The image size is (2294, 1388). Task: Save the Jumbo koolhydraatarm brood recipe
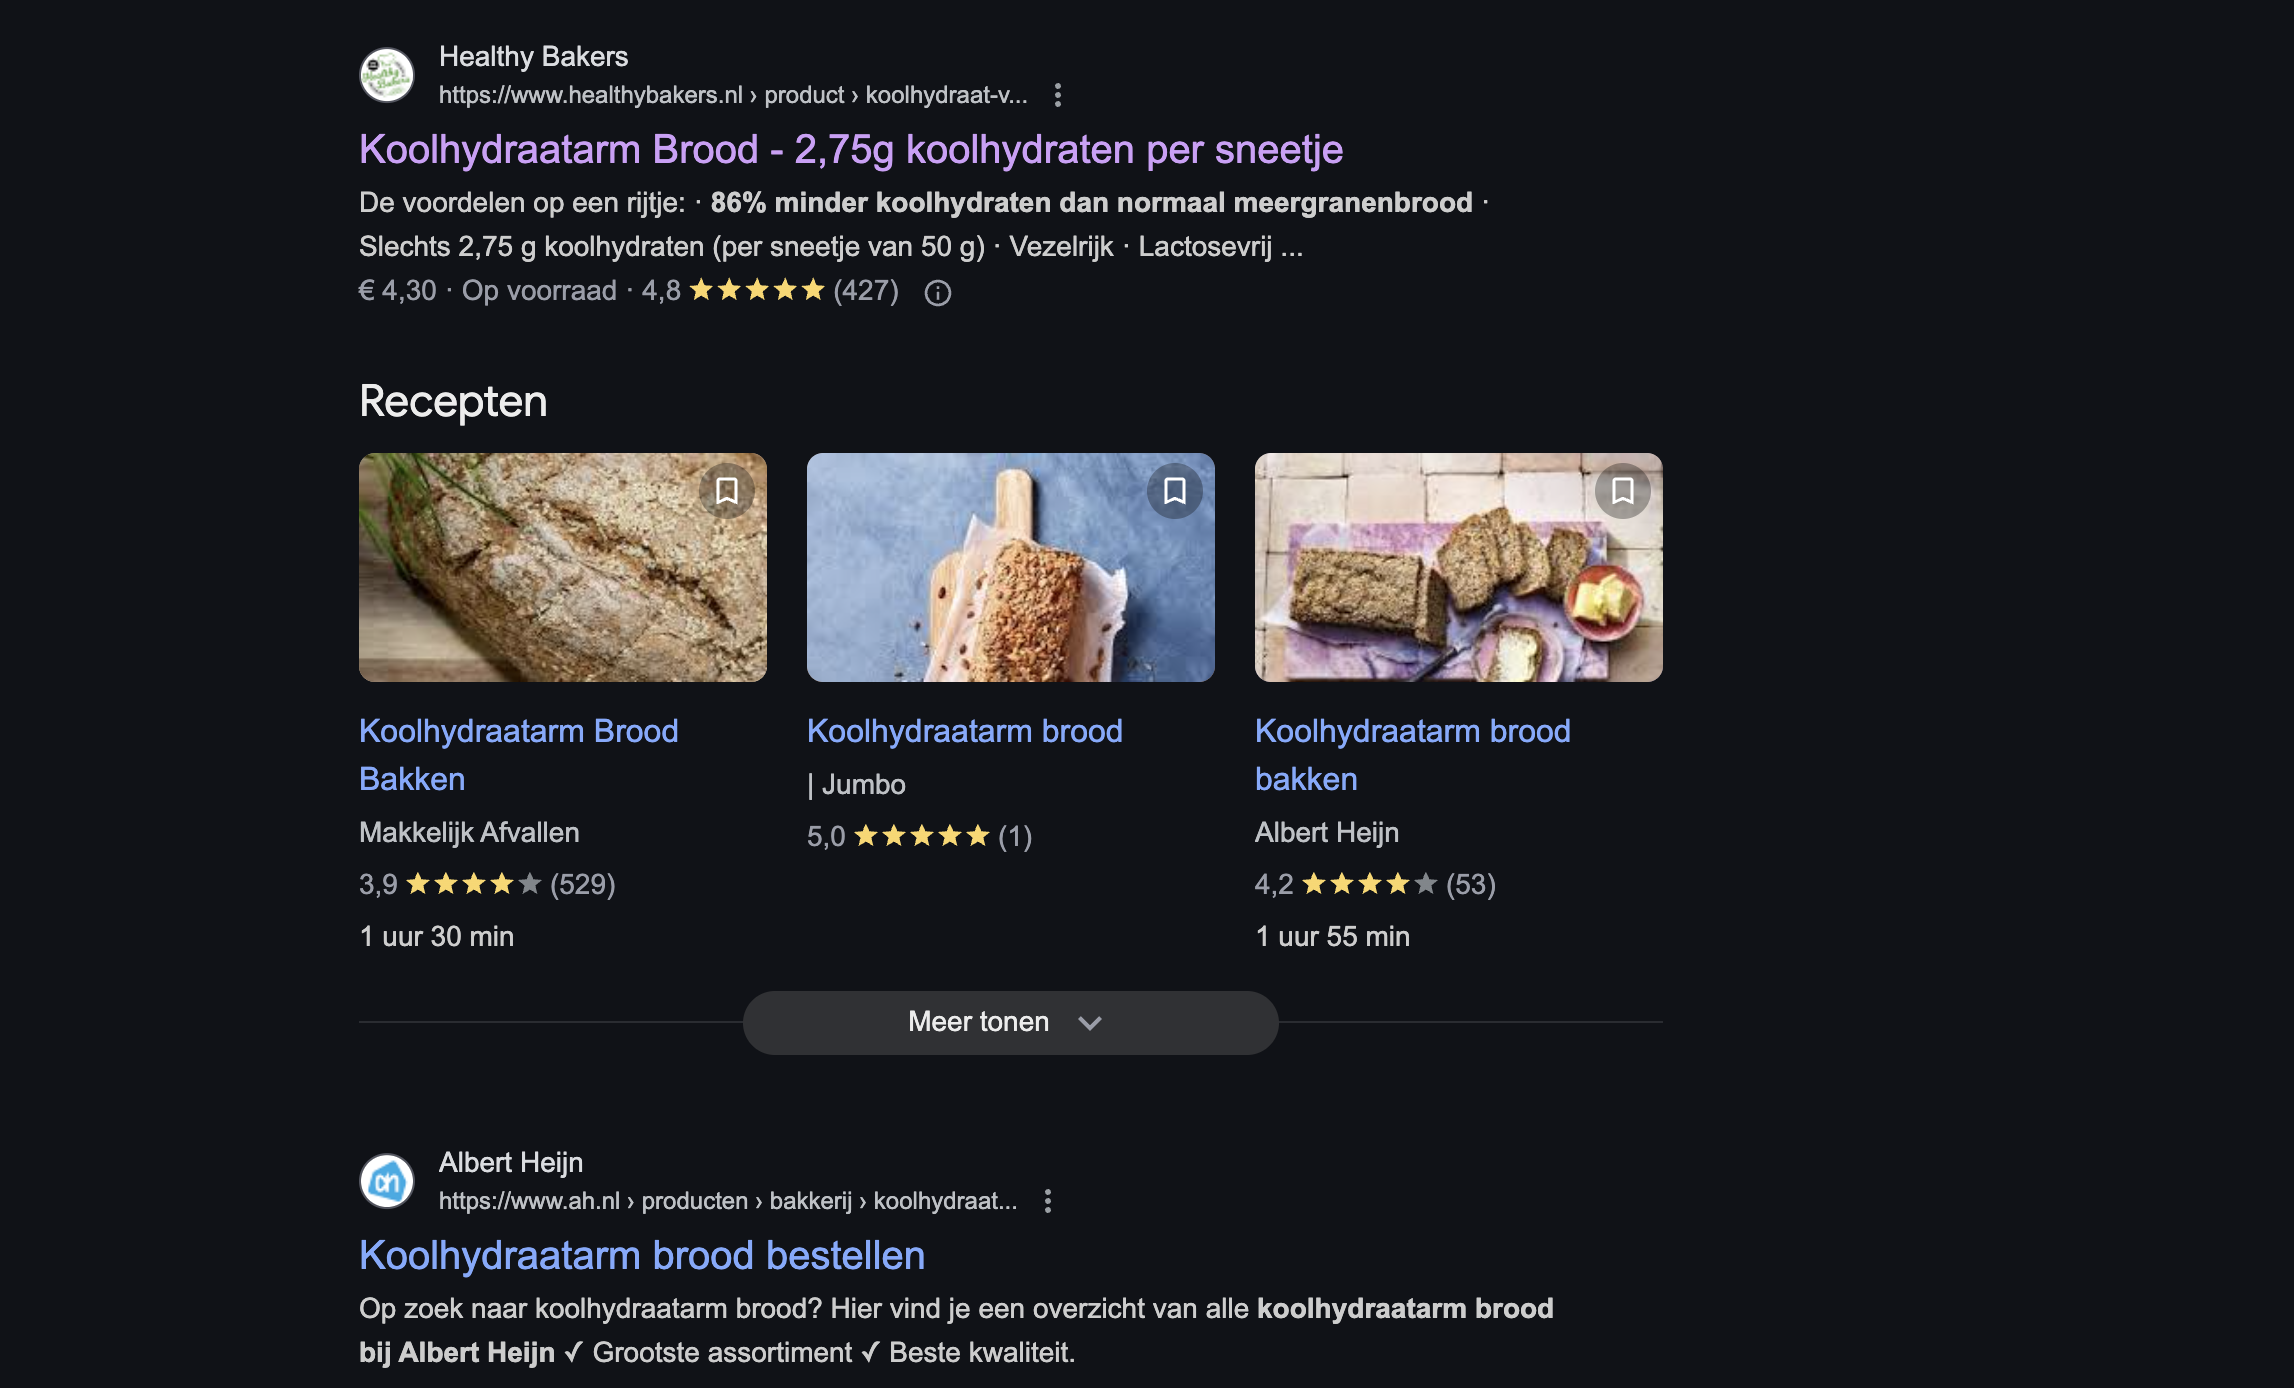click(1175, 491)
